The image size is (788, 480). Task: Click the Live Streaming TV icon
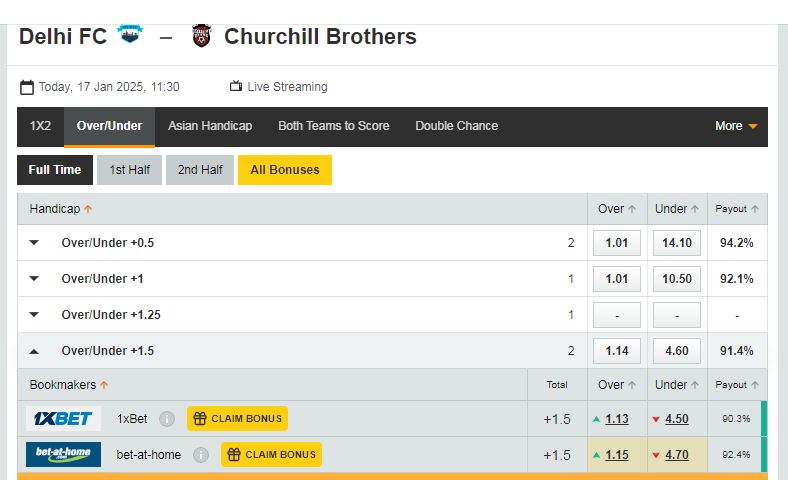(x=236, y=86)
